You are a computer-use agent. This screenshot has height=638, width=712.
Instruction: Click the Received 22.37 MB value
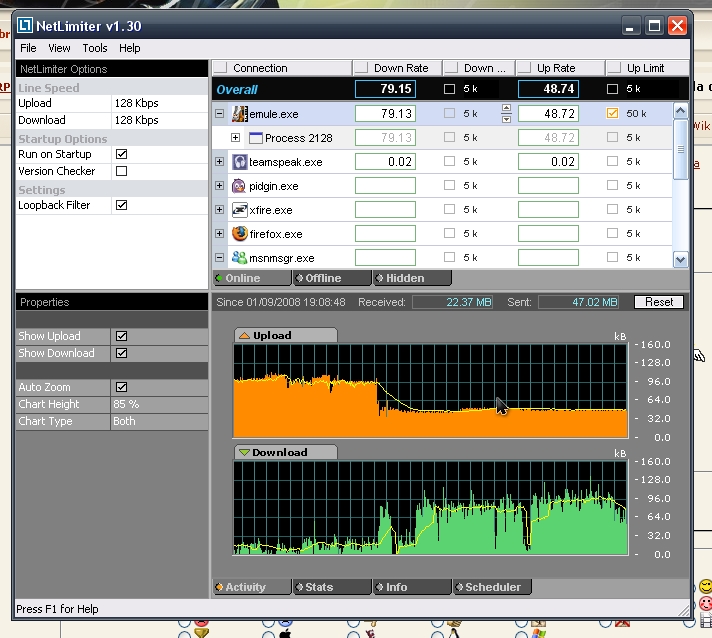click(452, 302)
